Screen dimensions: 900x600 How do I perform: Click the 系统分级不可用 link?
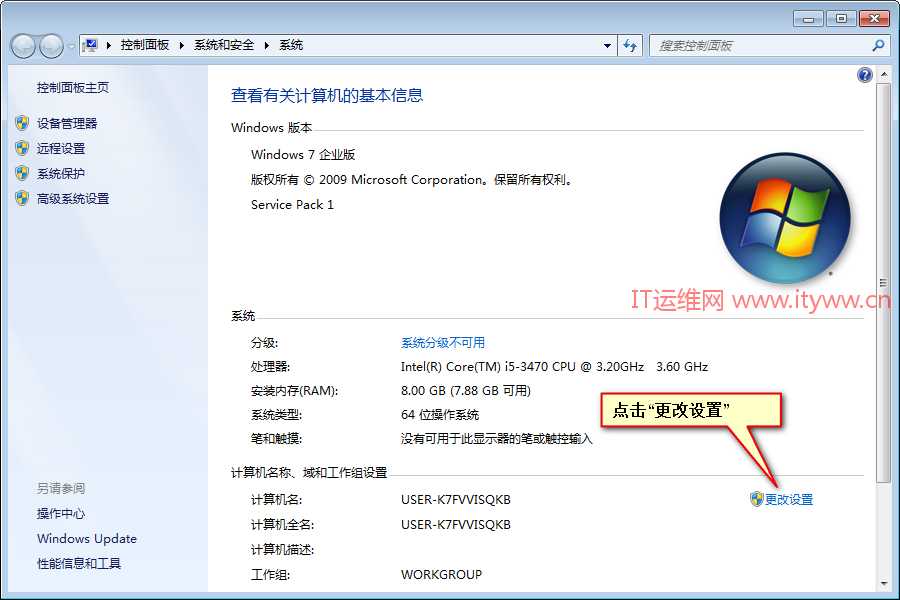point(443,343)
